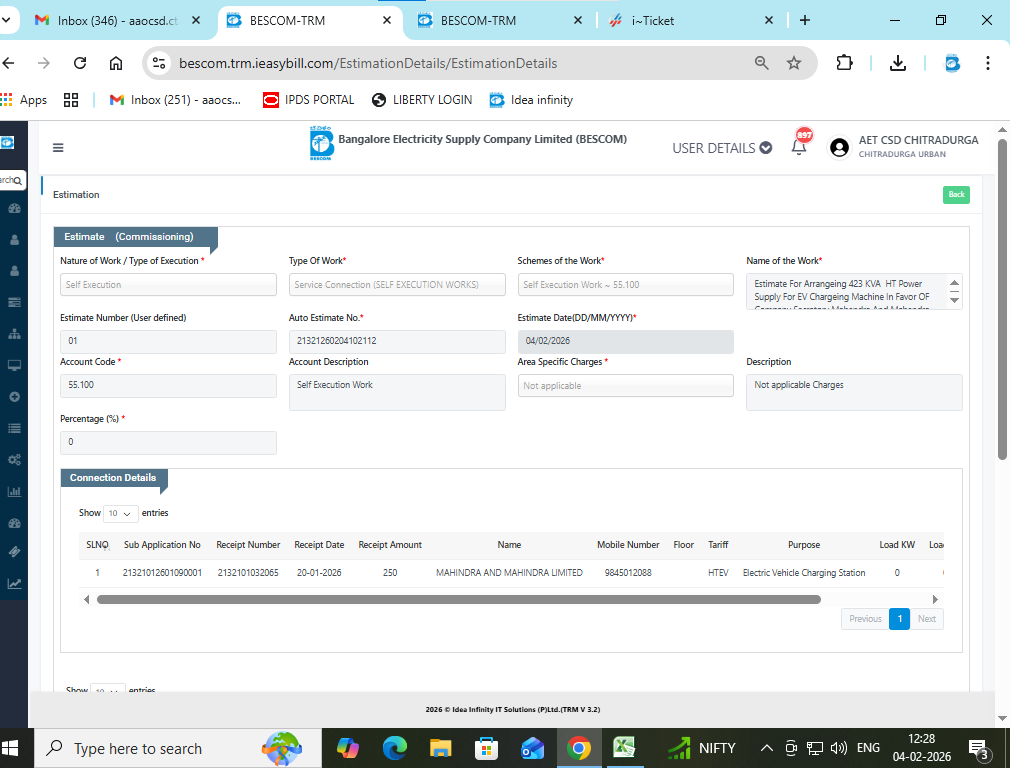Open the Type Of Work dropdown field
This screenshot has height=768, width=1010.
point(397,285)
